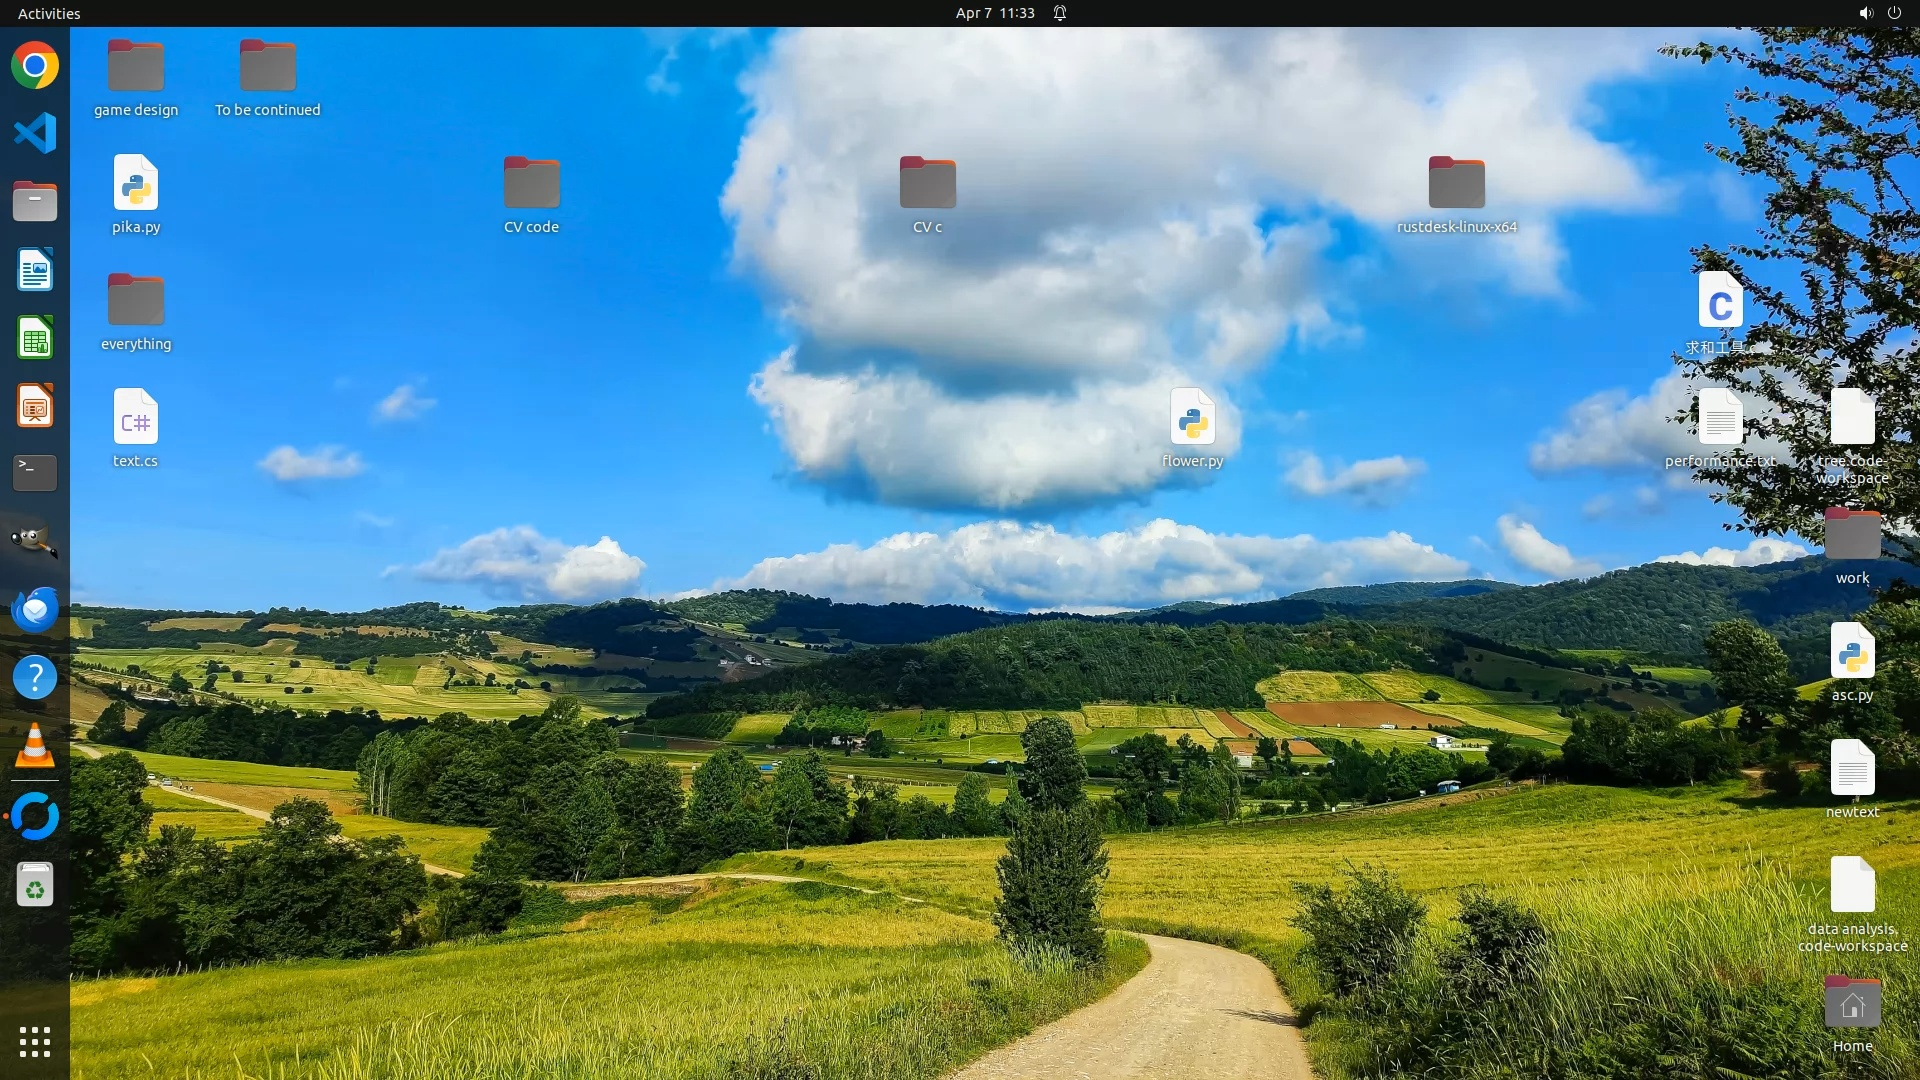Launch GIMP image editor from dock
This screenshot has width=1920, height=1080.
(x=35, y=541)
